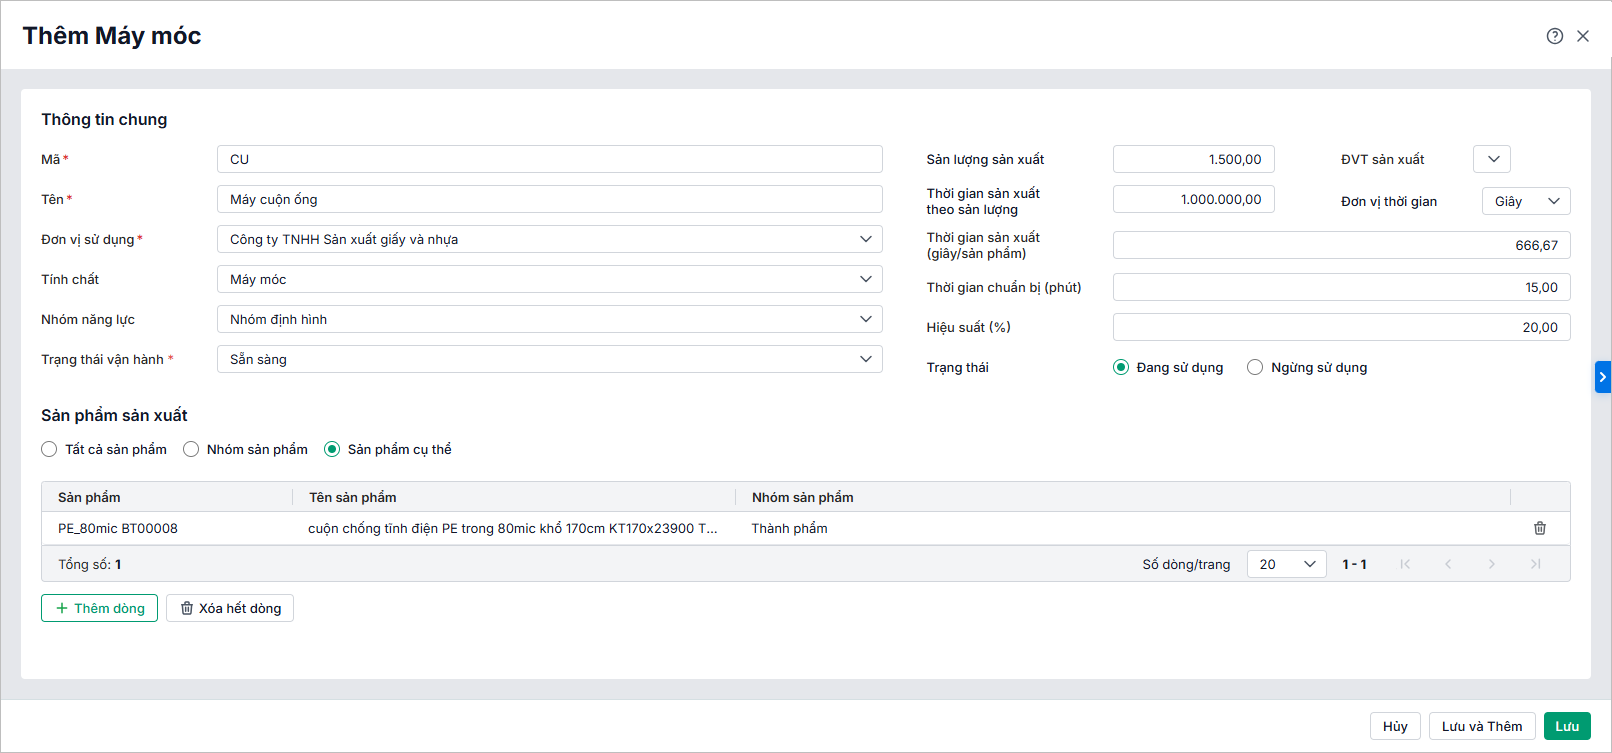1612x753 pixels.
Task: Close the Thêm Máy móc dialog
Action: (1583, 36)
